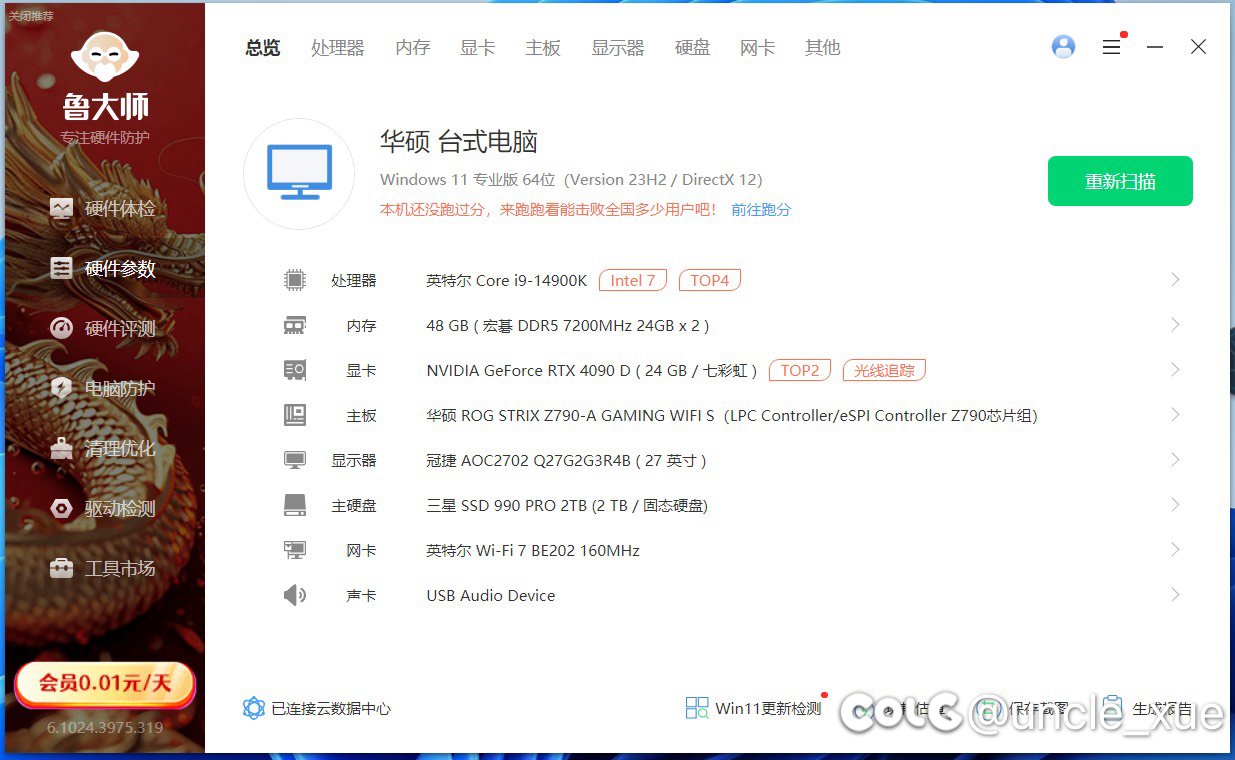
Task: Click the 主板 motherboard row icon
Action: click(294, 415)
